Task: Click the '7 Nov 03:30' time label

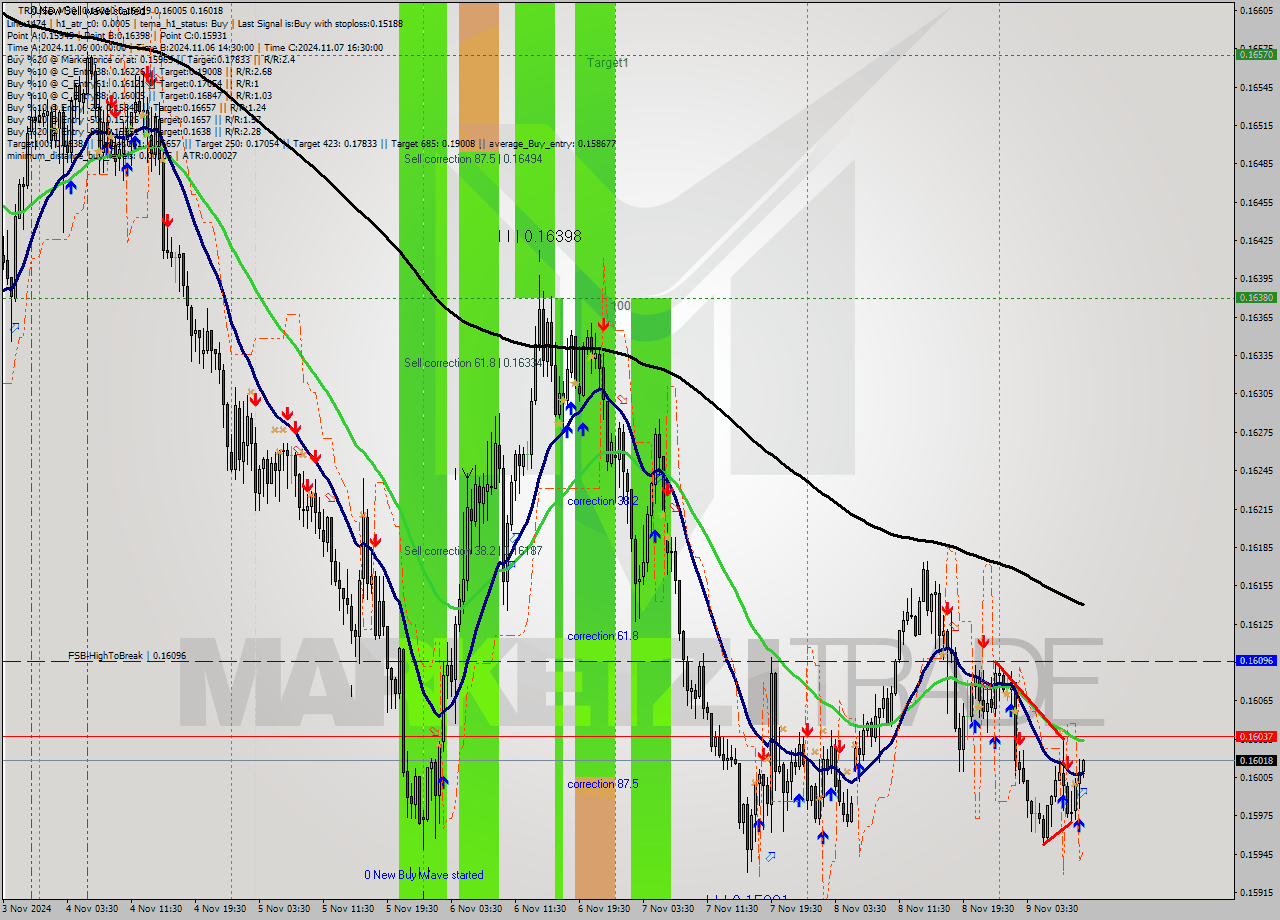Action: coord(668,909)
